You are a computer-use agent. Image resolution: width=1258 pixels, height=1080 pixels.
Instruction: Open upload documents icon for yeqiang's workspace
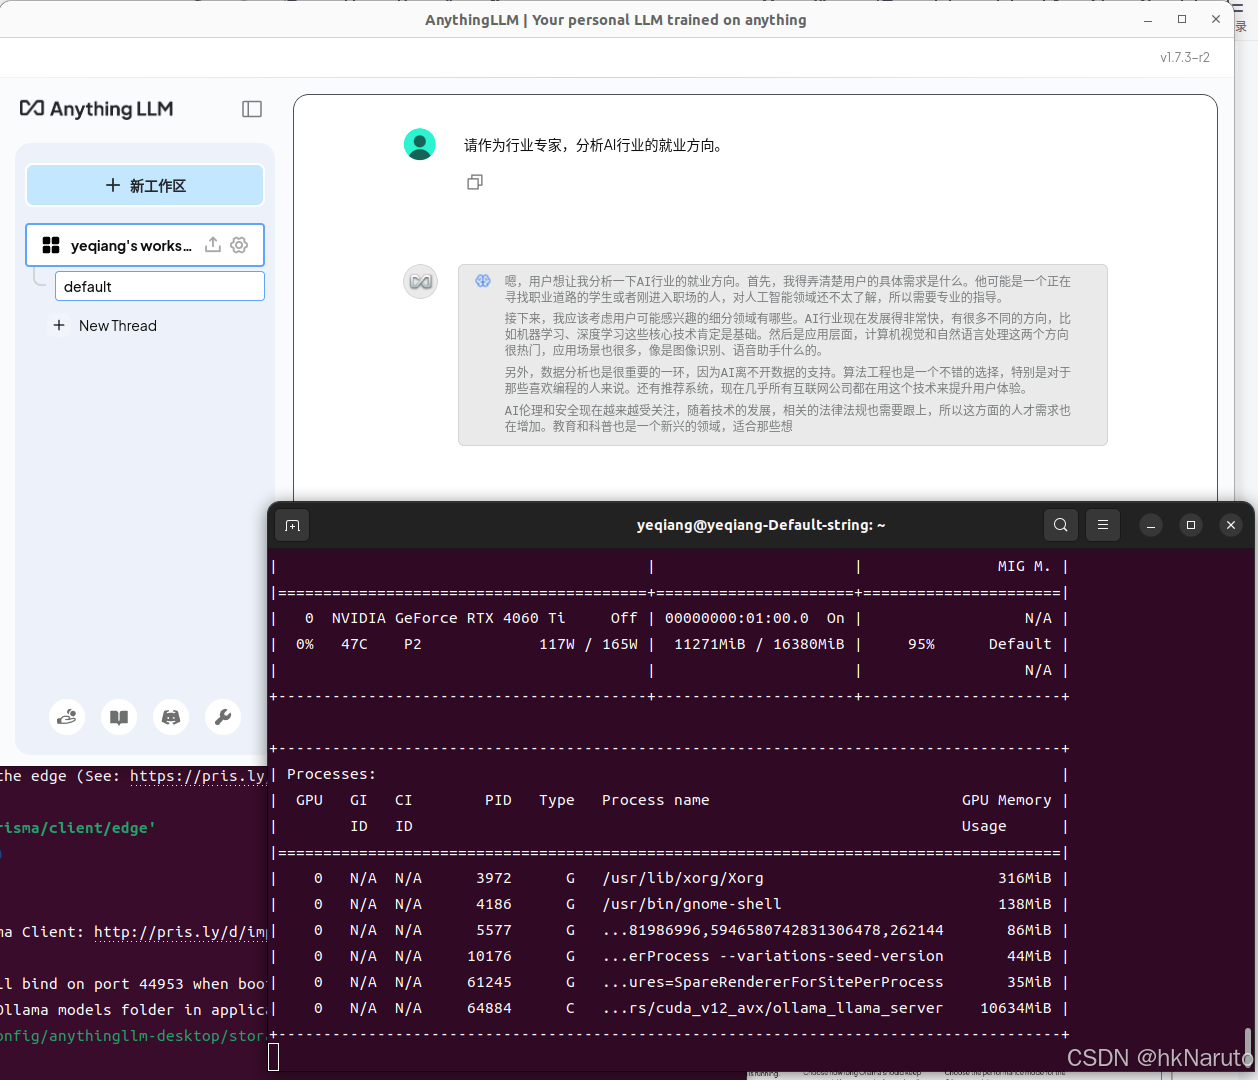(213, 245)
